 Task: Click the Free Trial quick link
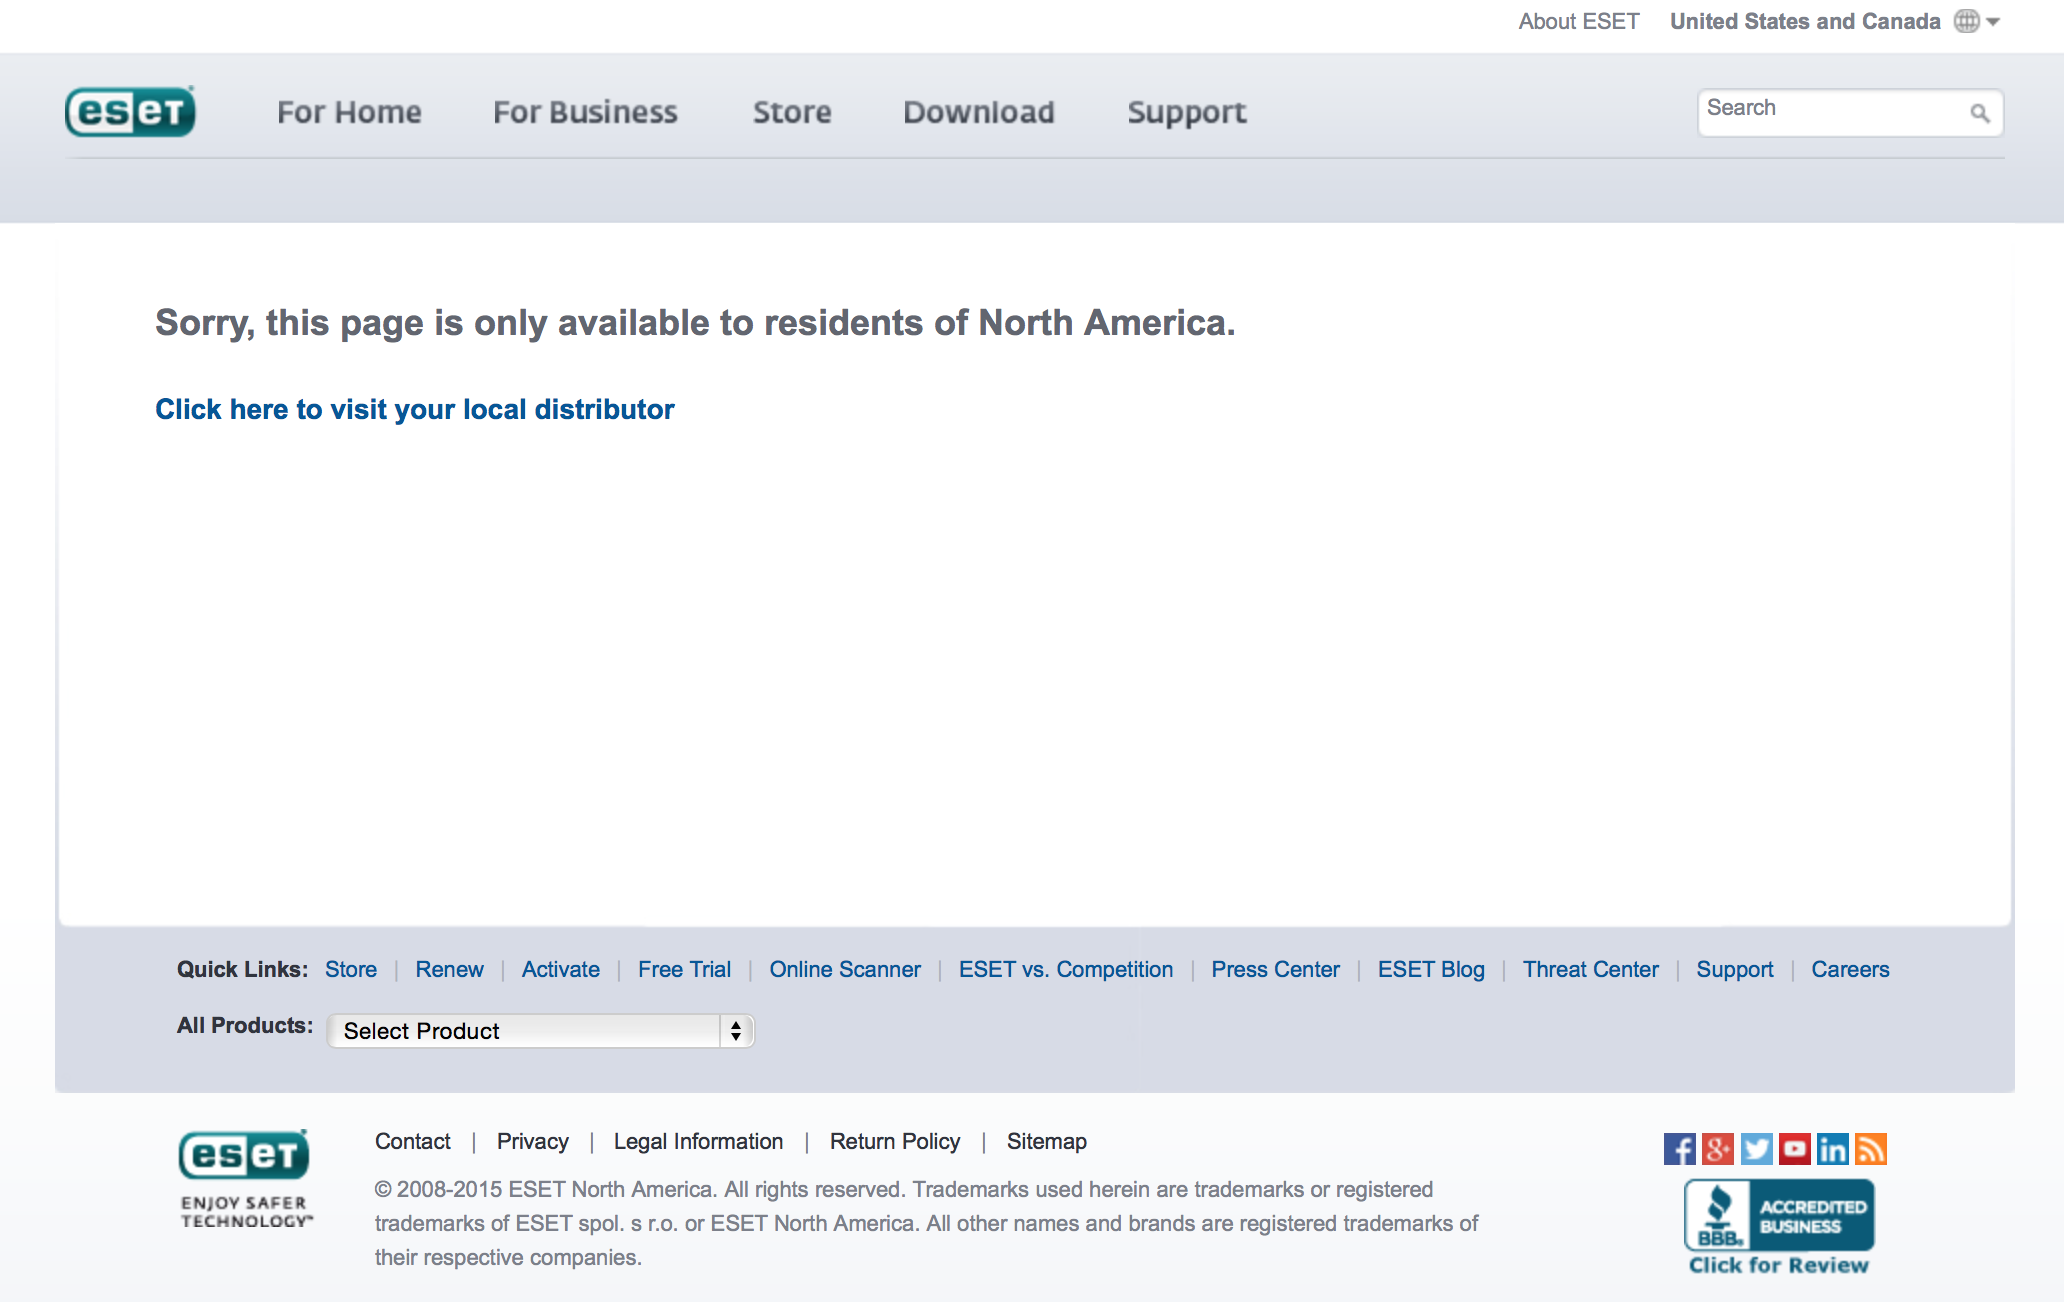[x=684, y=969]
